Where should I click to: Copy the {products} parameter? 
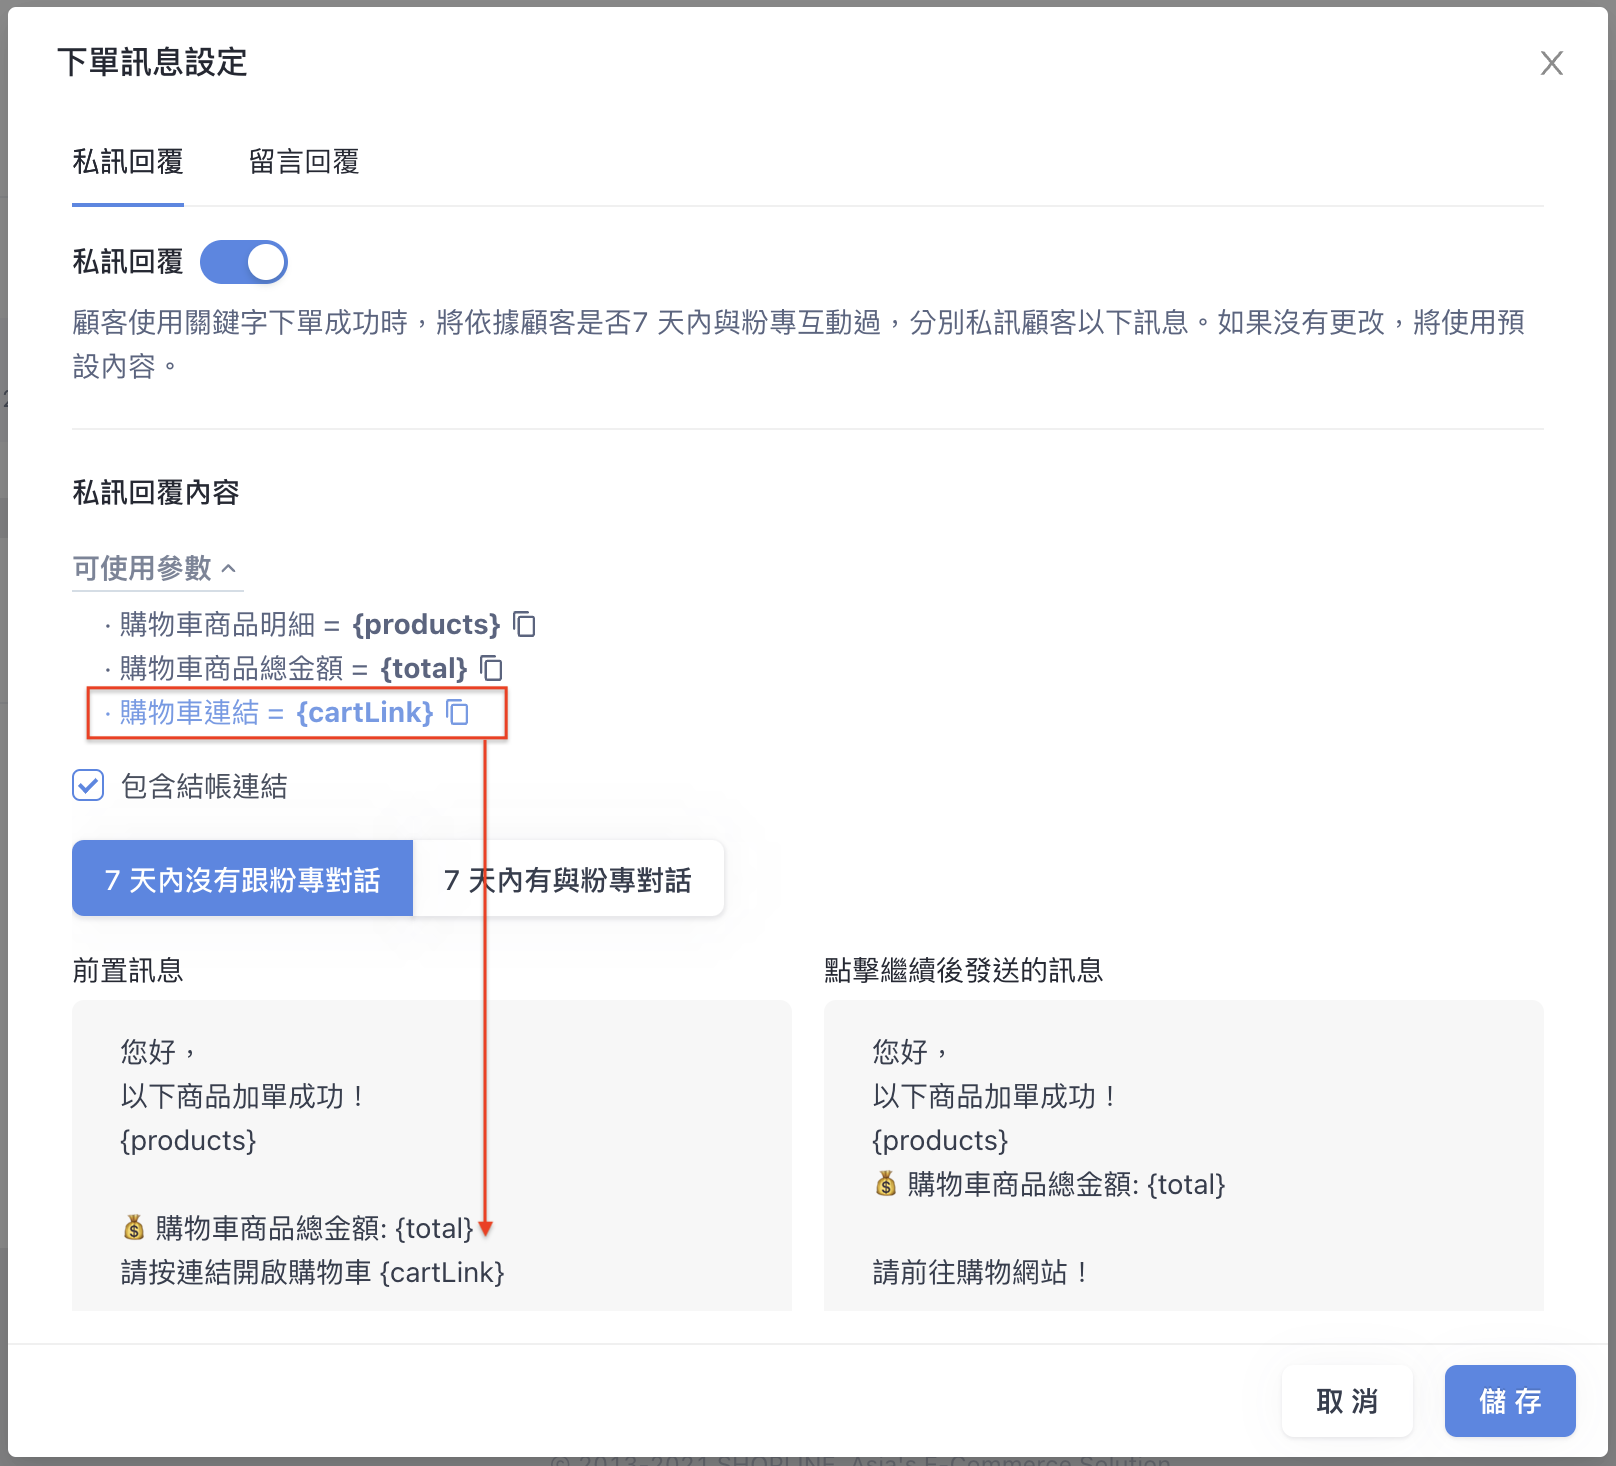[x=525, y=624]
